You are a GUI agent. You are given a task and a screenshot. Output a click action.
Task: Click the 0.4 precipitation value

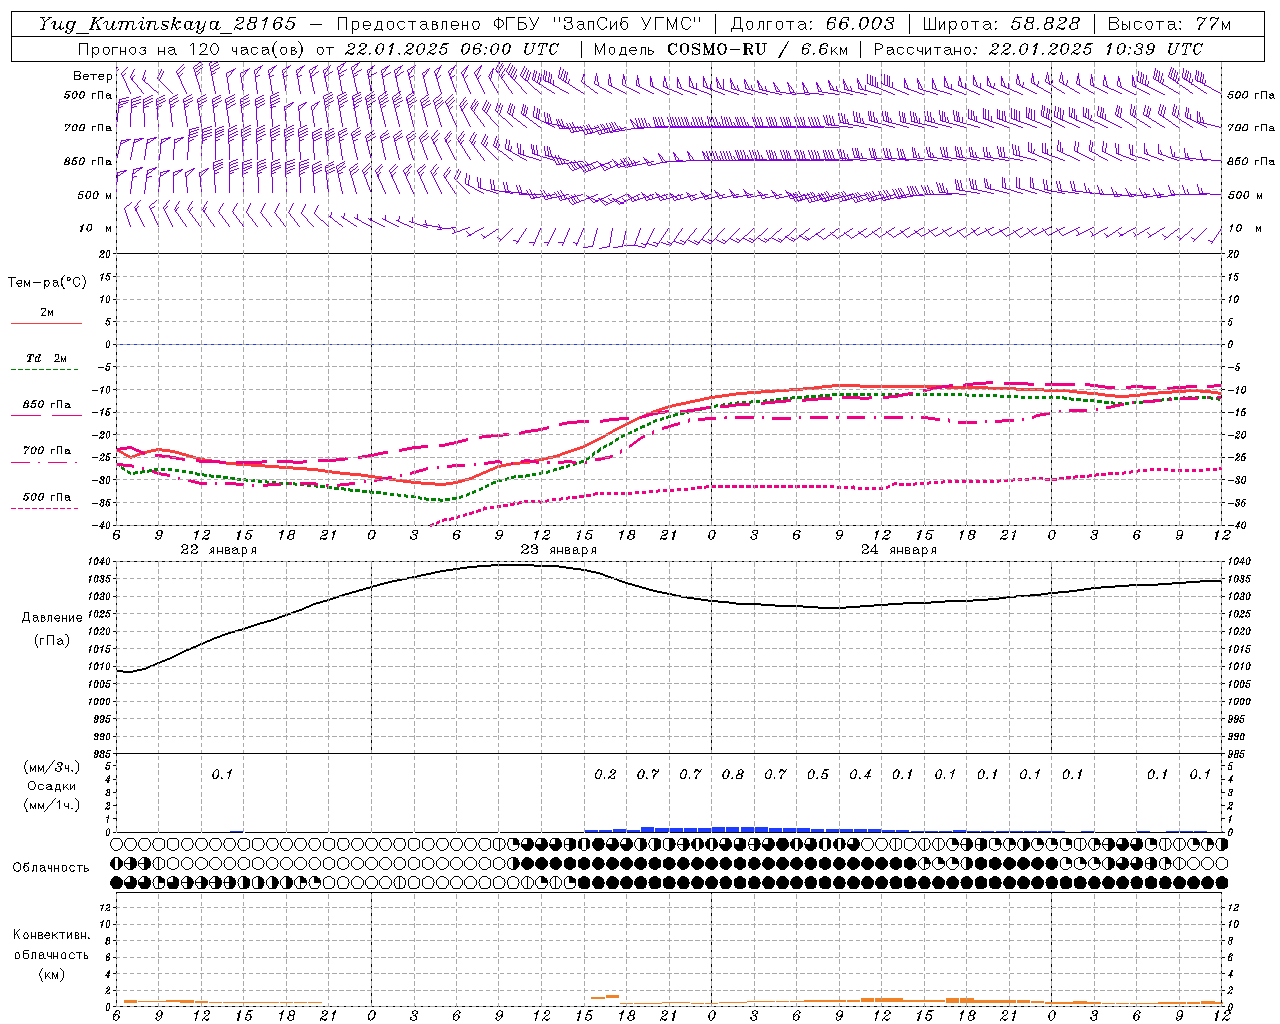[x=860, y=774]
